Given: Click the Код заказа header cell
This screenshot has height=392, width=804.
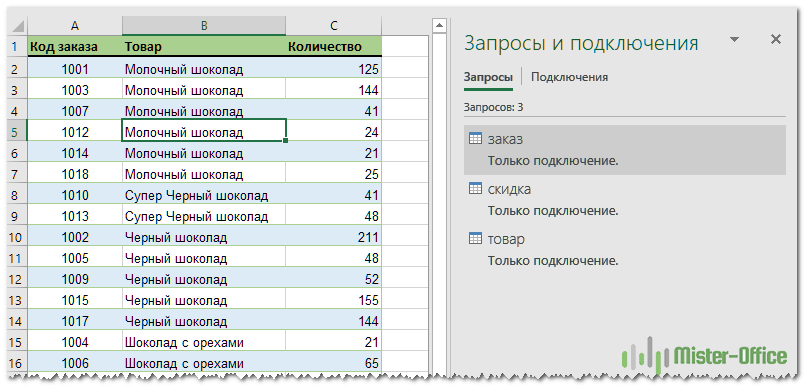Looking at the screenshot, I should coord(75,47).
